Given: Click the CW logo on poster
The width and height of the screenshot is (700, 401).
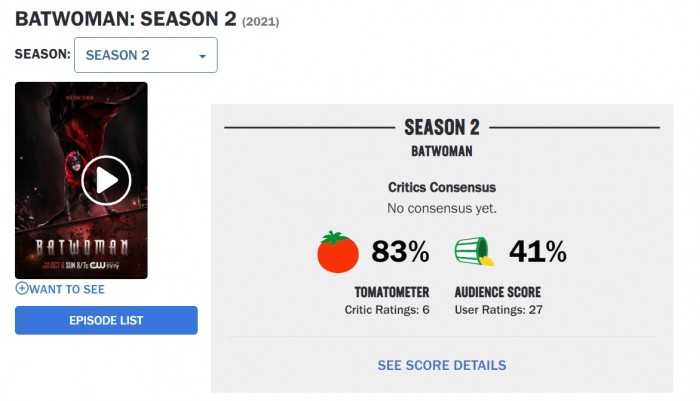Looking at the screenshot, I should 97,265.
